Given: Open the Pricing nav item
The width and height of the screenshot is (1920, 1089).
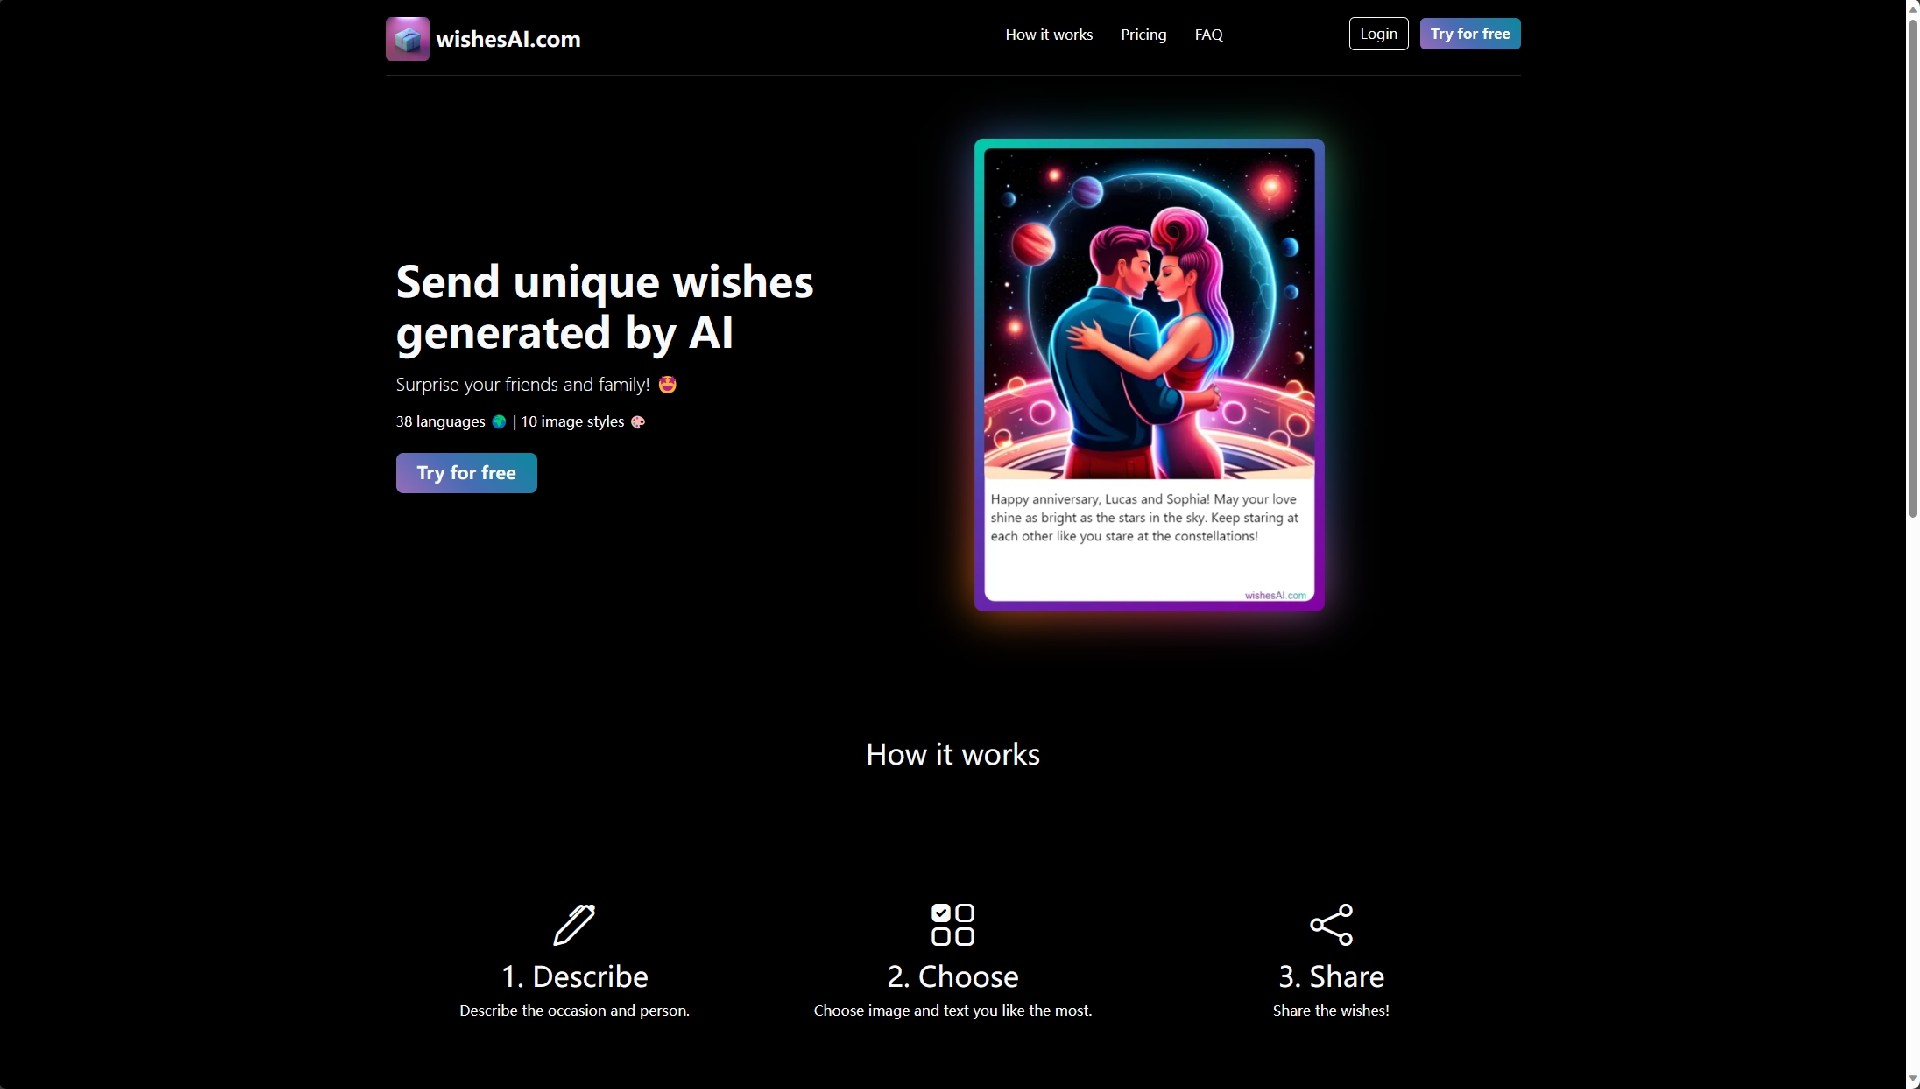Looking at the screenshot, I should coord(1143,35).
